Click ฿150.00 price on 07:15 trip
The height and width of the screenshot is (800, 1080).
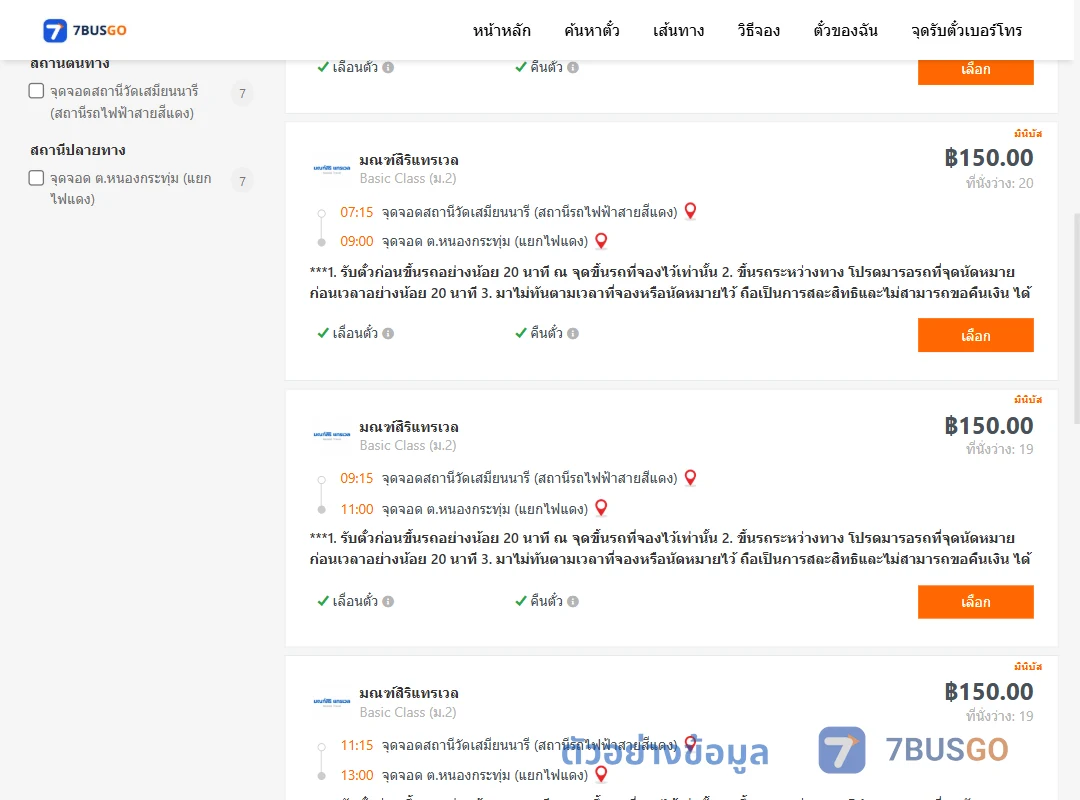[x=988, y=158]
